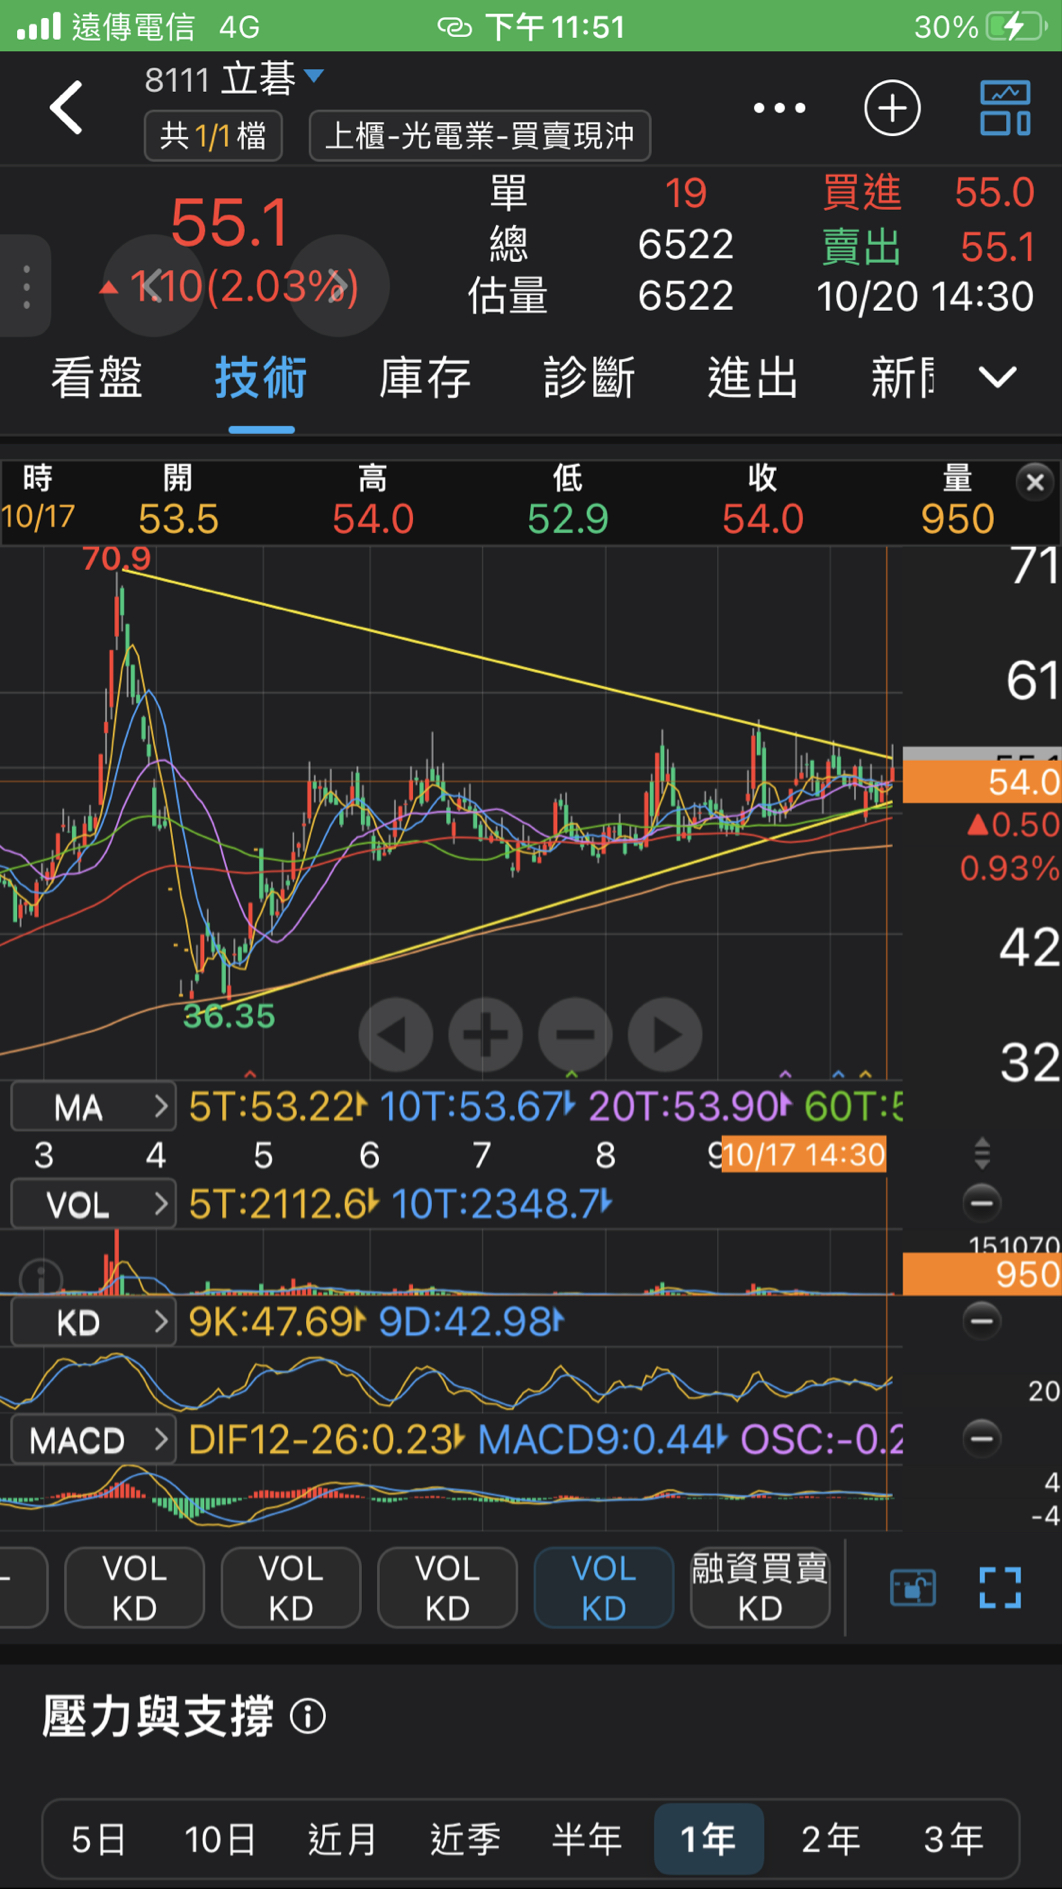Zoom in chart with plus button

click(x=485, y=1035)
